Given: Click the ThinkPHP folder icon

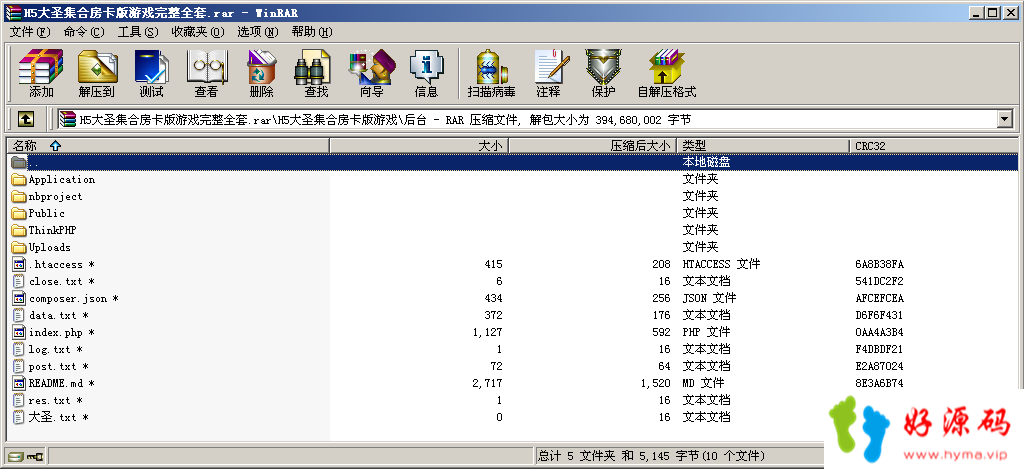Looking at the screenshot, I should (x=18, y=231).
